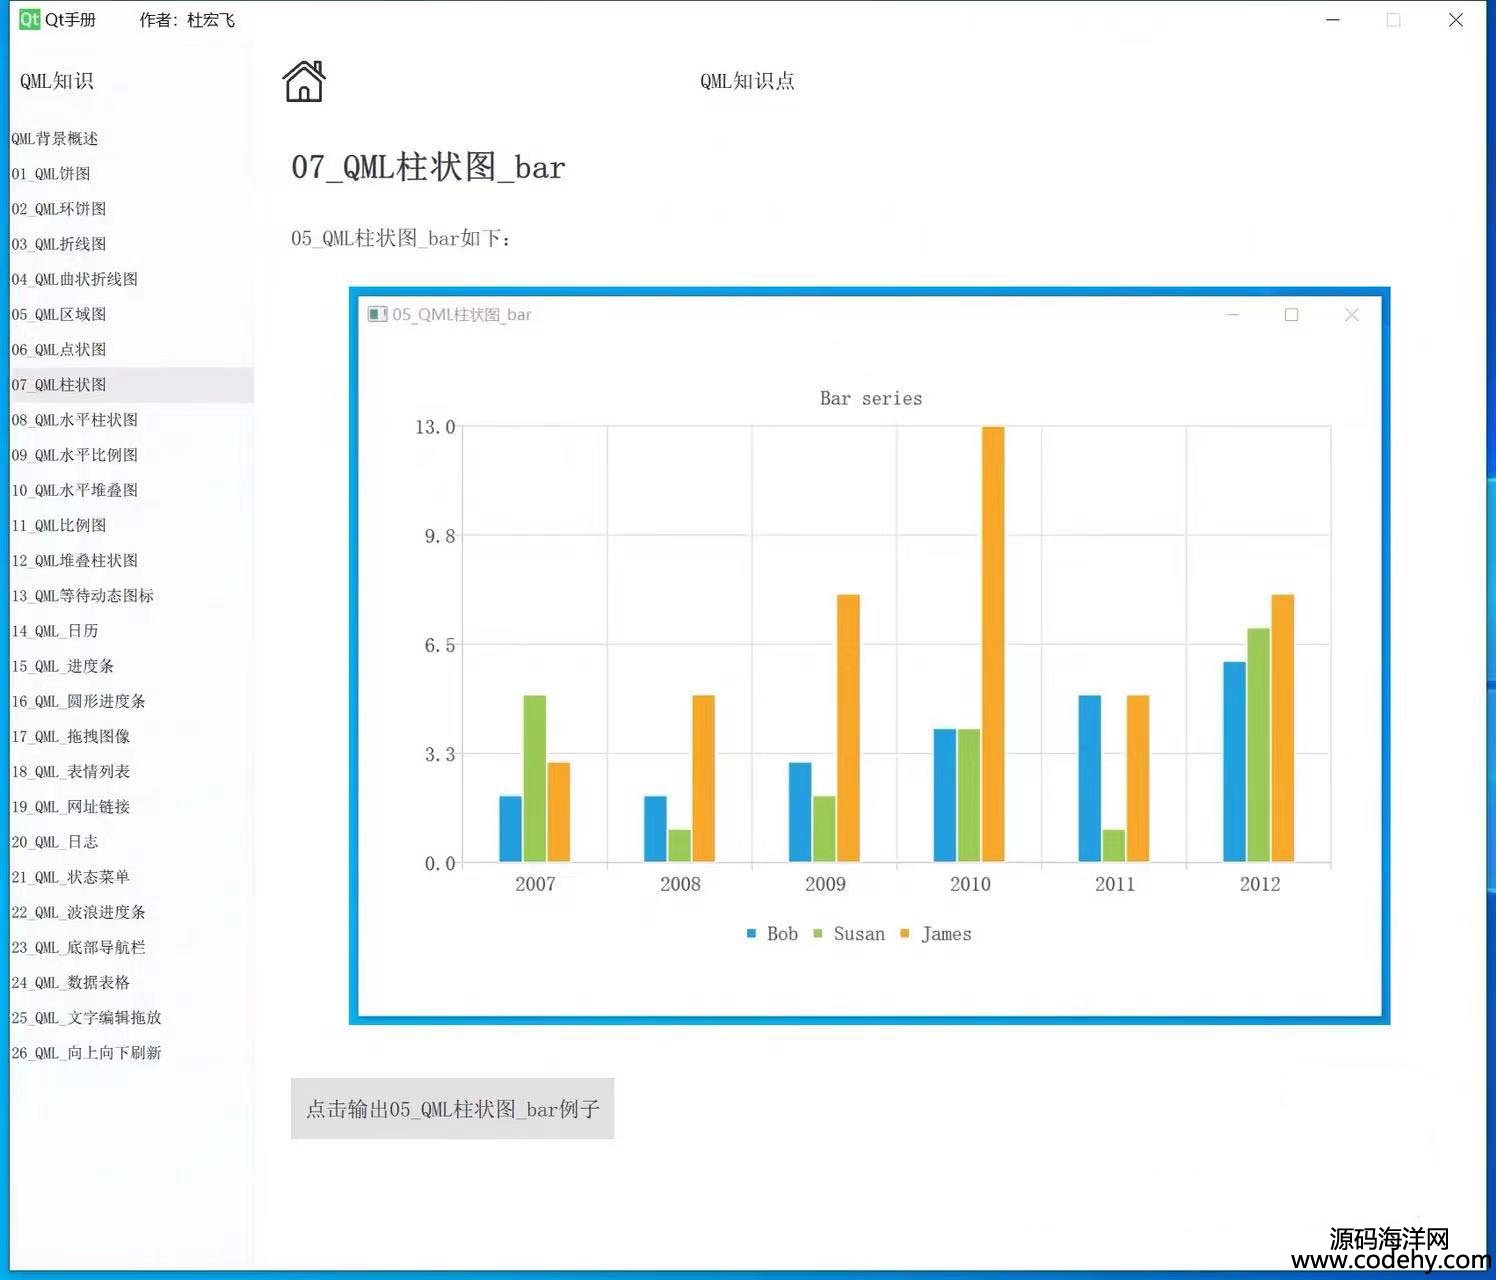Click the bar chart screenshot image

(x=869, y=656)
